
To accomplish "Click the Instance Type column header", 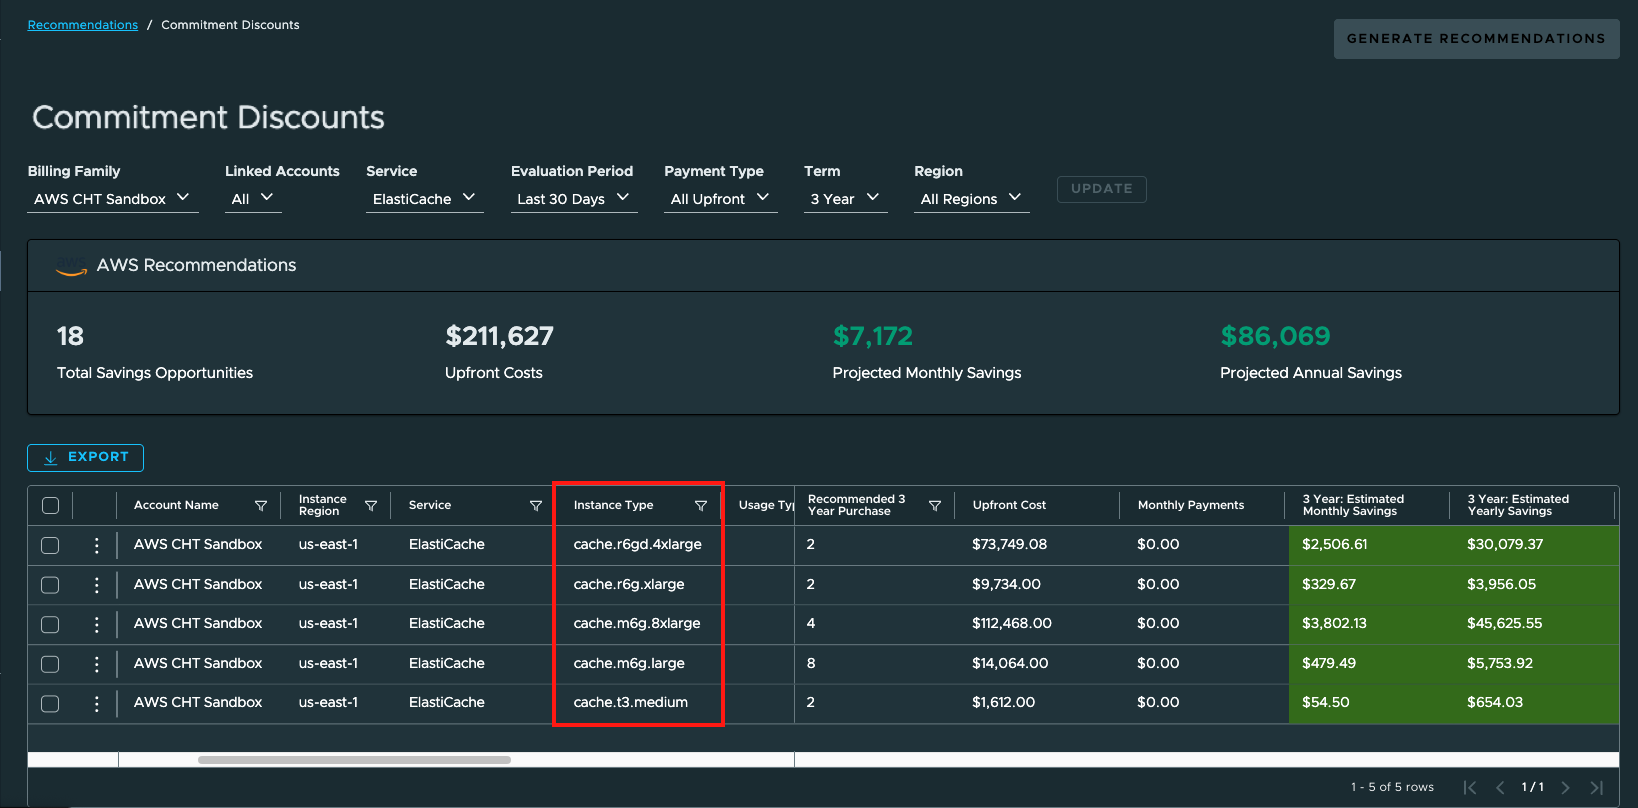I will pyautogui.click(x=613, y=505).
